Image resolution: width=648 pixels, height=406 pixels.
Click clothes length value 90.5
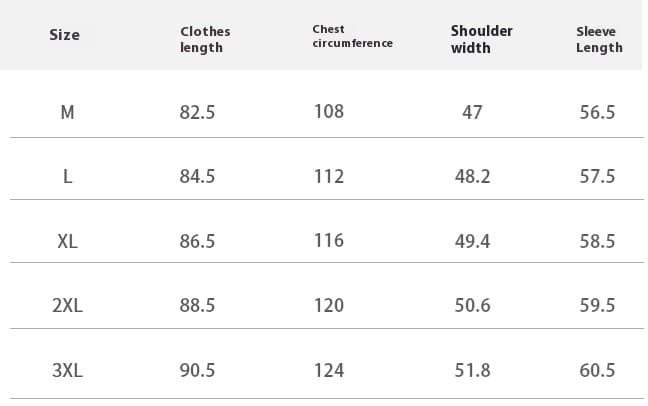197,370
